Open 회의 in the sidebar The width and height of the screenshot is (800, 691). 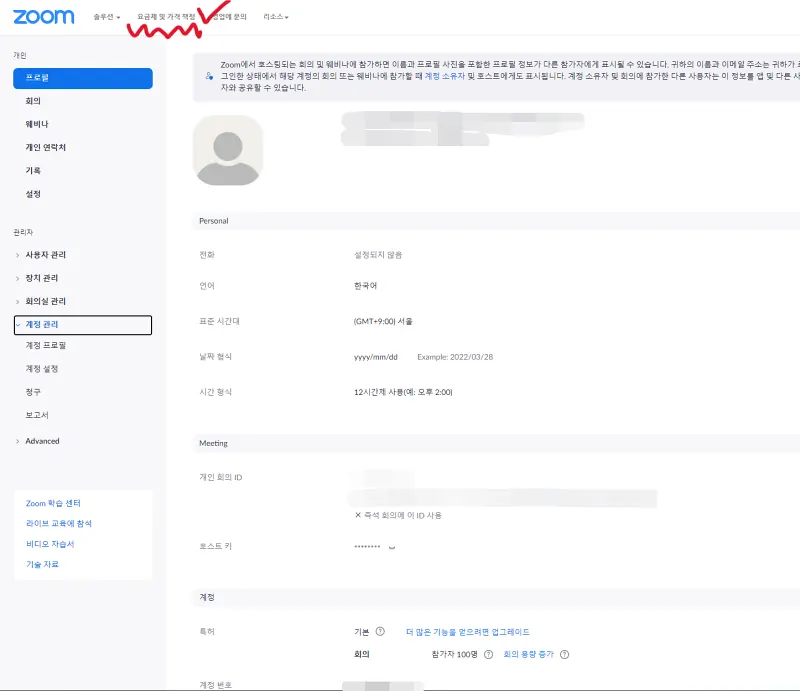(x=33, y=101)
